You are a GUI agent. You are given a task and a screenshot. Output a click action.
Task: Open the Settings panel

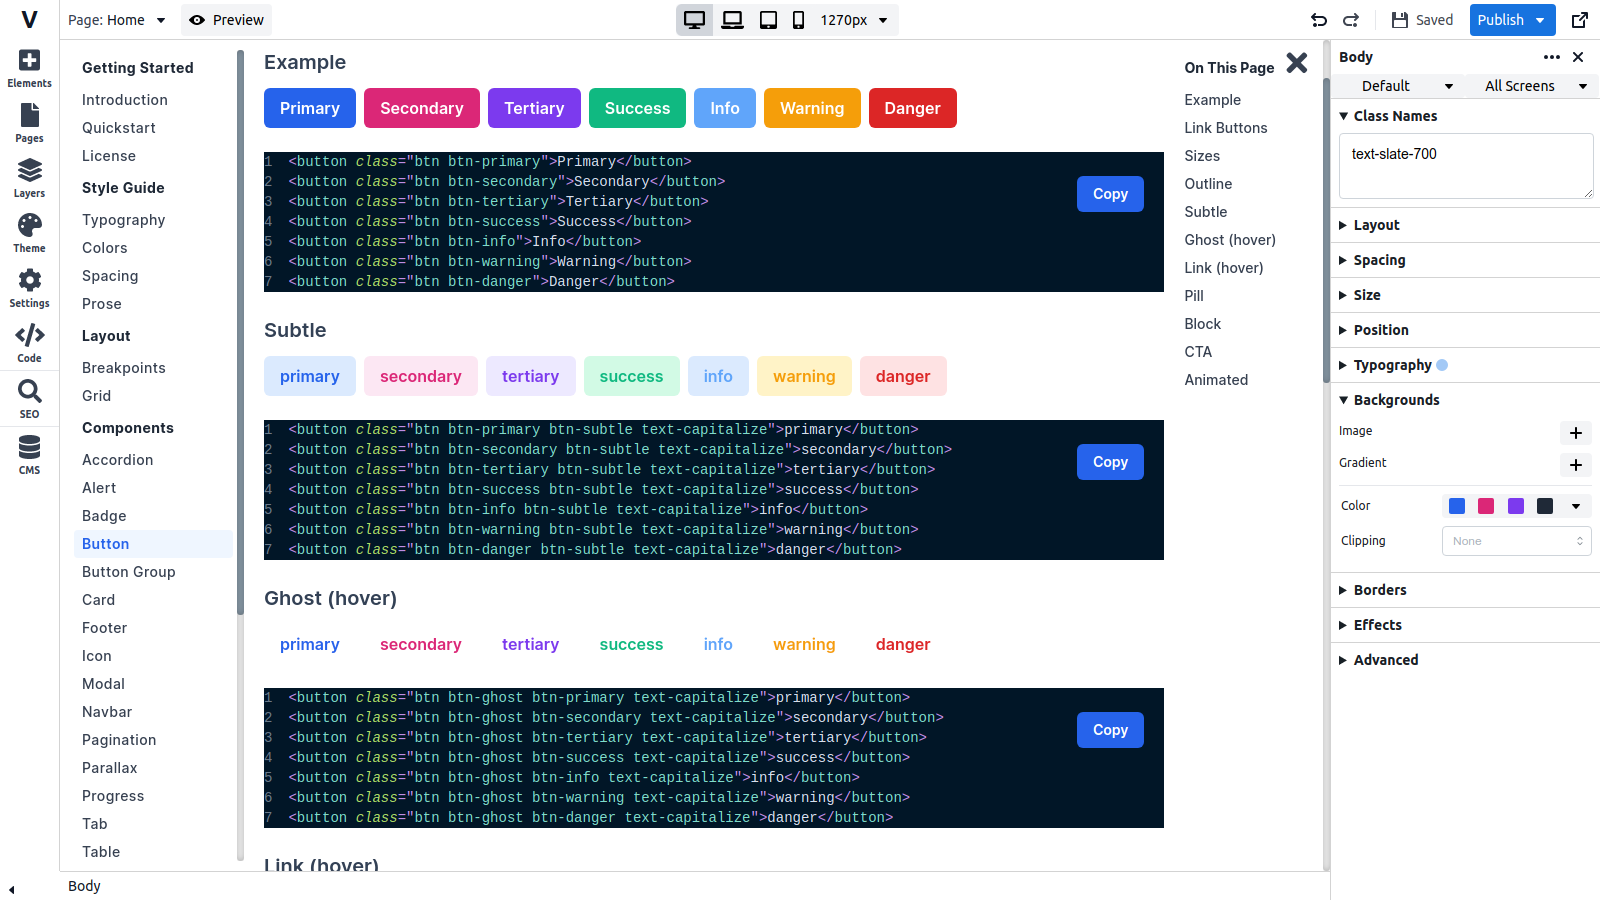[30, 289]
